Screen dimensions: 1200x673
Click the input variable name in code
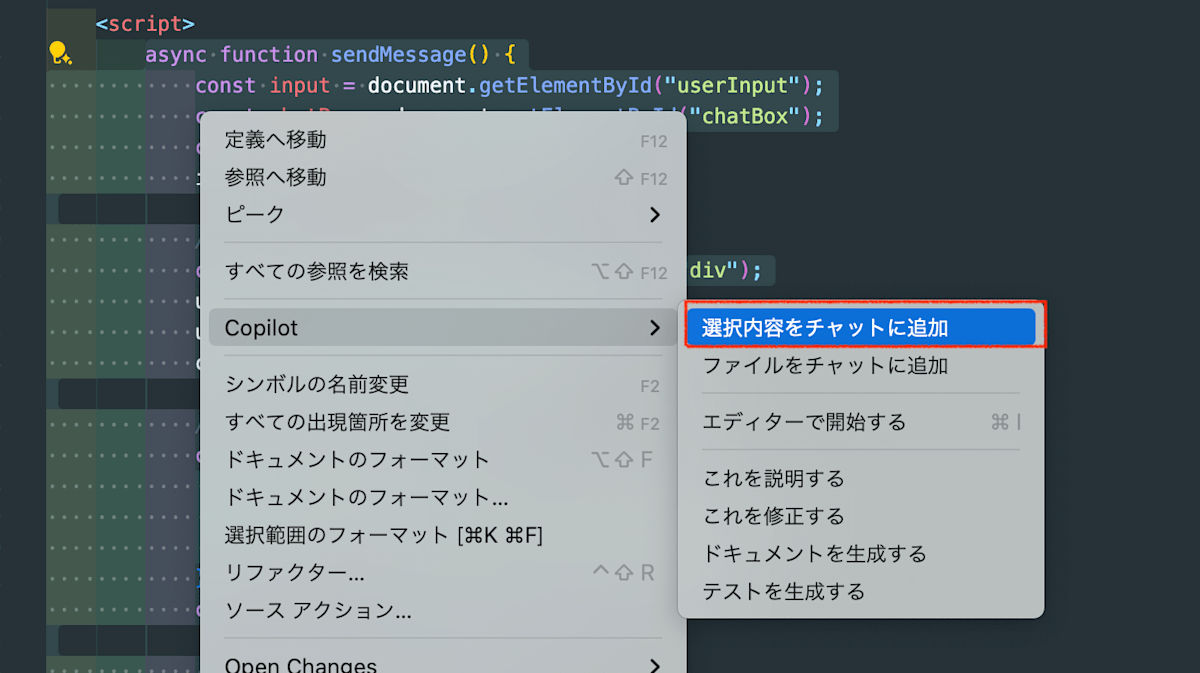tap(300, 85)
